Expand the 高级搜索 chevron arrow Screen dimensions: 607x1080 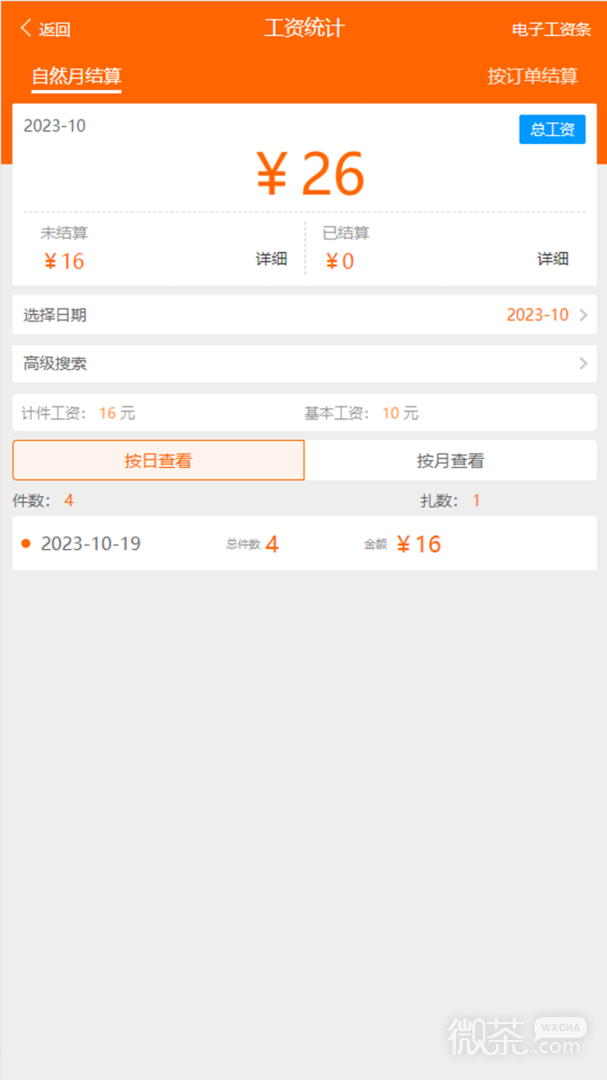click(x=583, y=364)
